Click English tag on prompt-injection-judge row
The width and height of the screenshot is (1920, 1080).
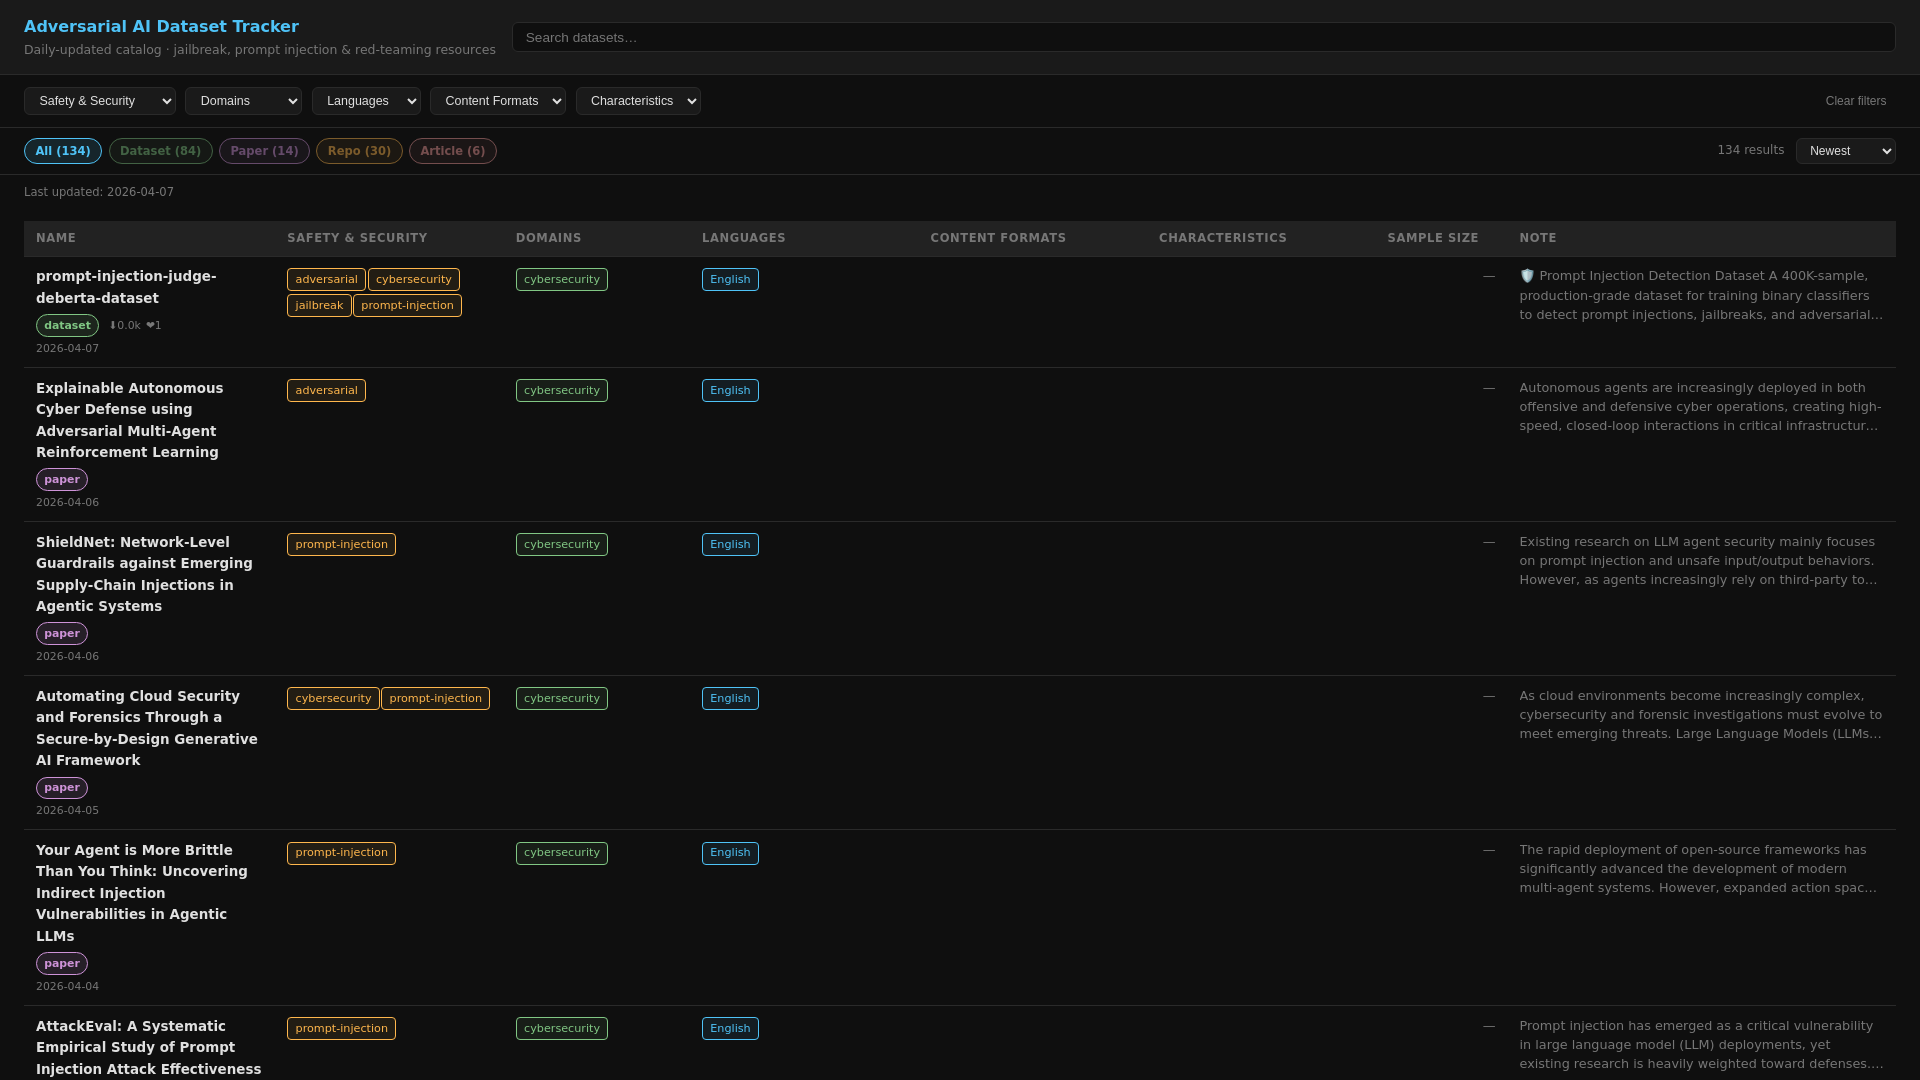(730, 279)
